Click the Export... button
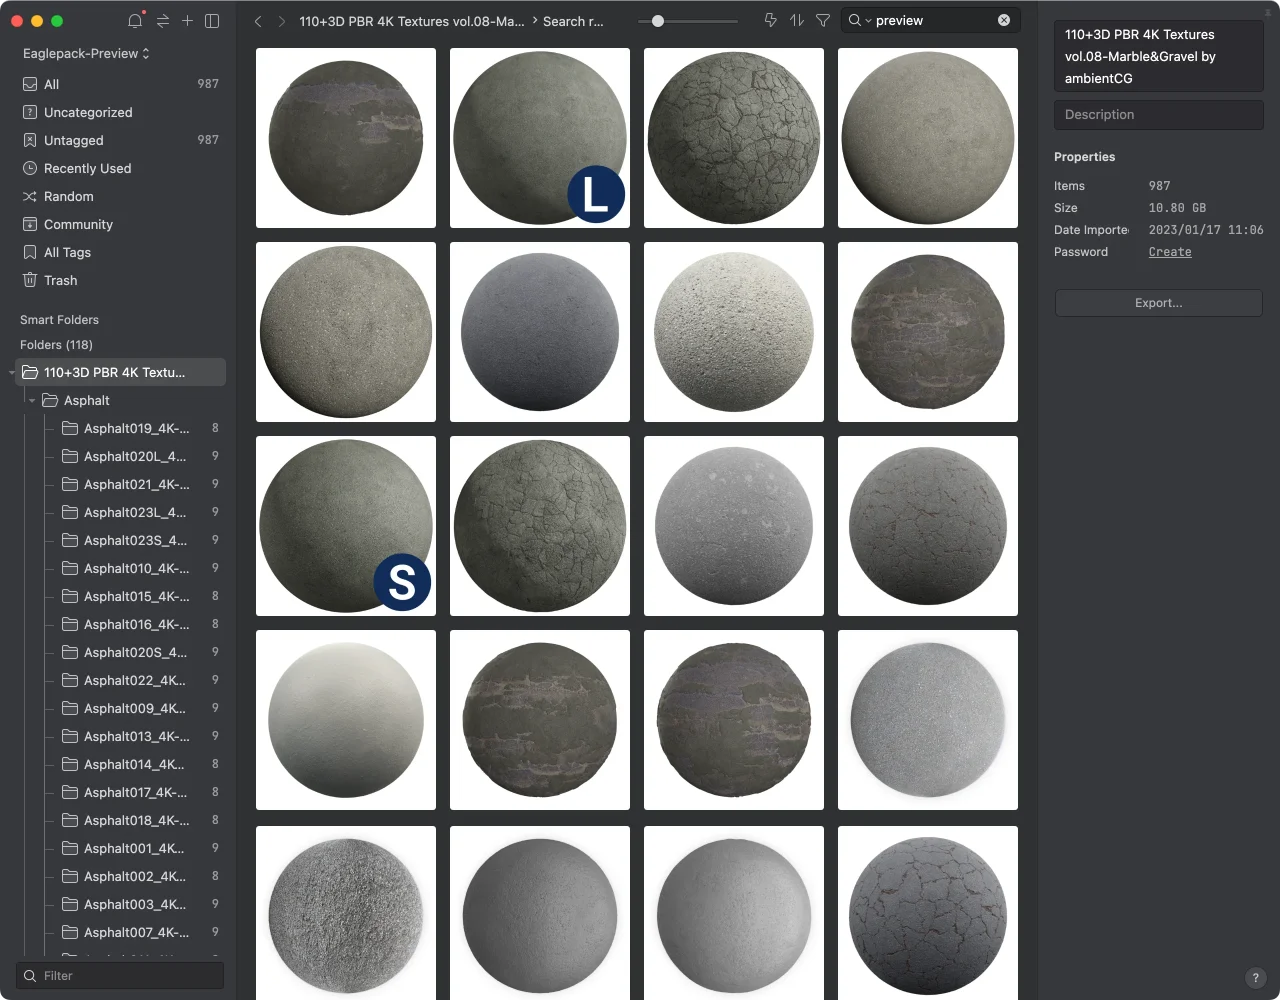This screenshot has width=1280, height=1000. (1159, 303)
